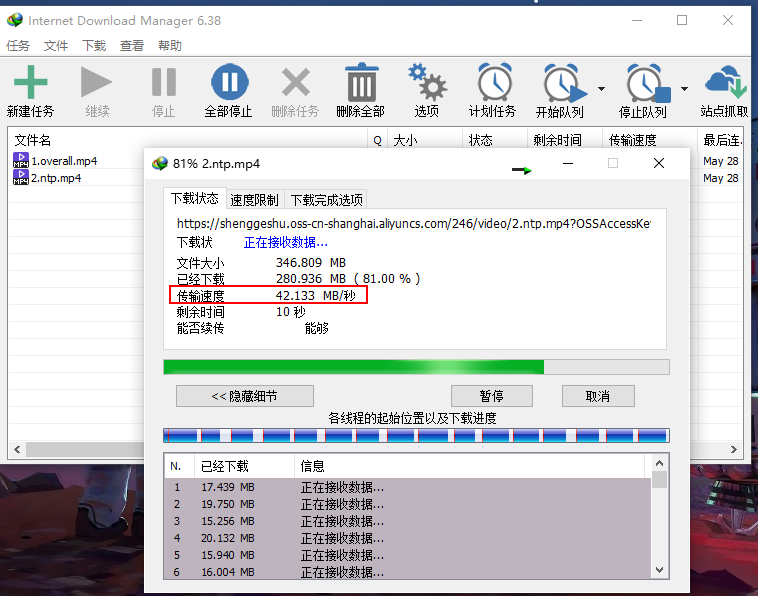Maximize the Internet Download Manager main window

click(x=682, y=20)
